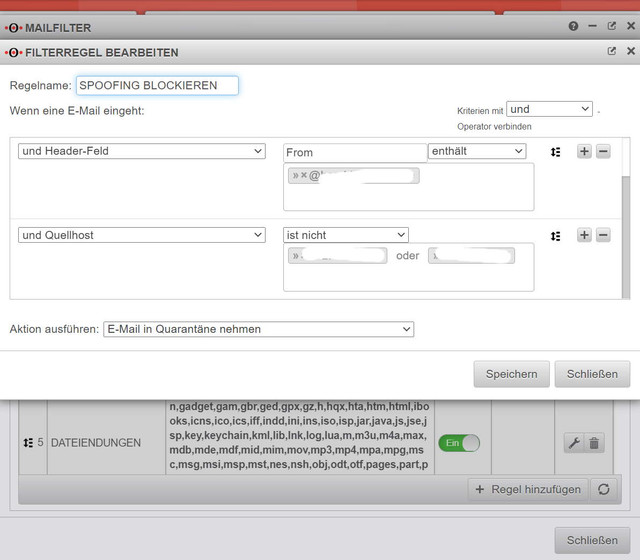Pop out the Mailfilter window
The width and height of the screenshot is (640, 560).
pos(611,26)
